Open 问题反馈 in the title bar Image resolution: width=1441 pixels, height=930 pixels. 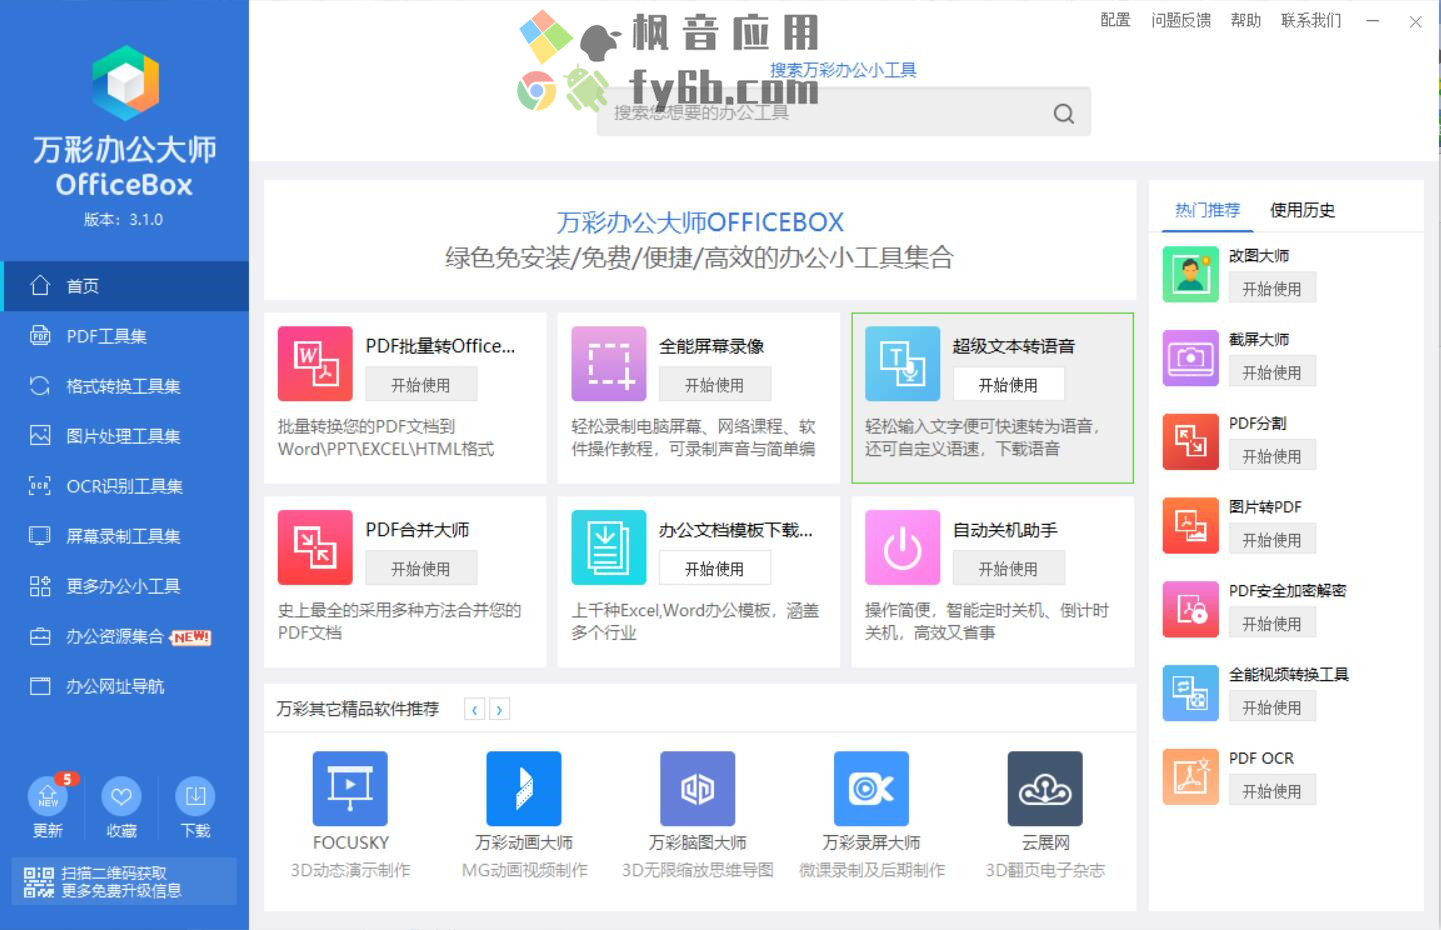(1181, 20)
